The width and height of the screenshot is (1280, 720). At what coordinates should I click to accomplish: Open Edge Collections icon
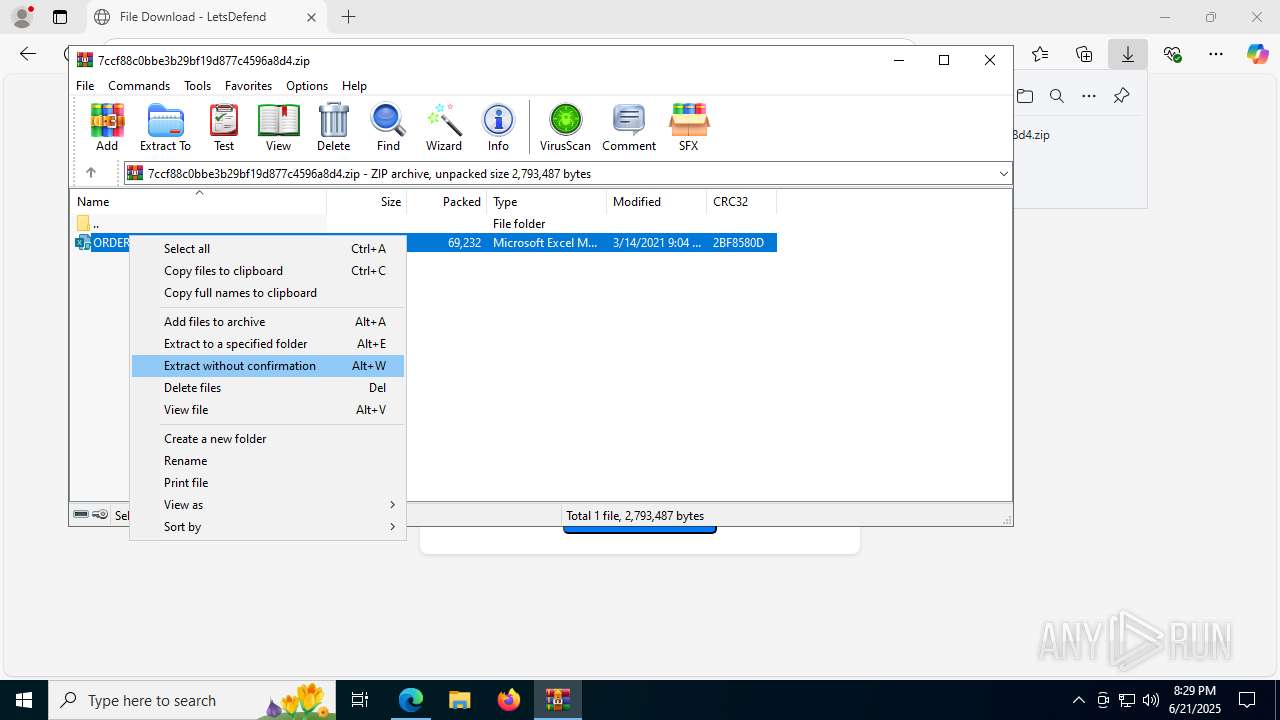click(x=1084, y=54)
